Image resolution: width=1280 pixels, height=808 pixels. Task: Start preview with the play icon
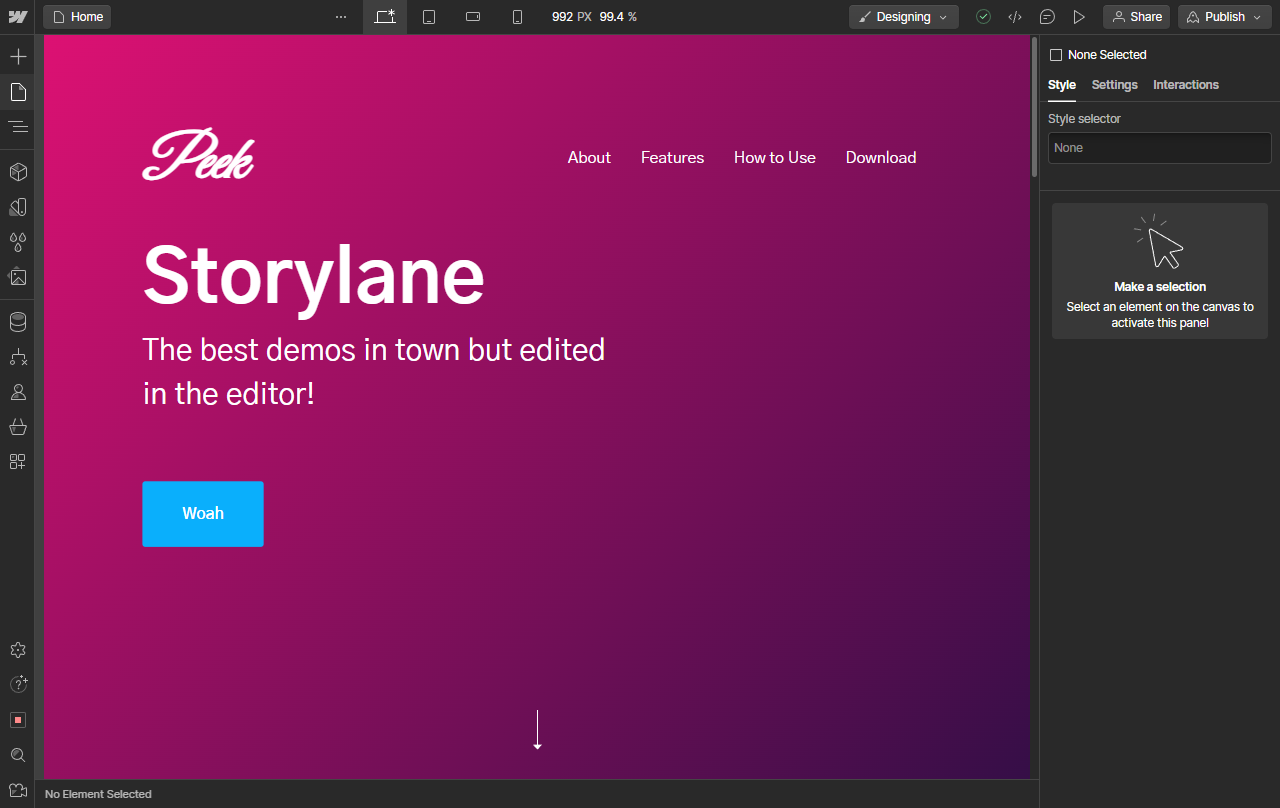pos(1079,17)
